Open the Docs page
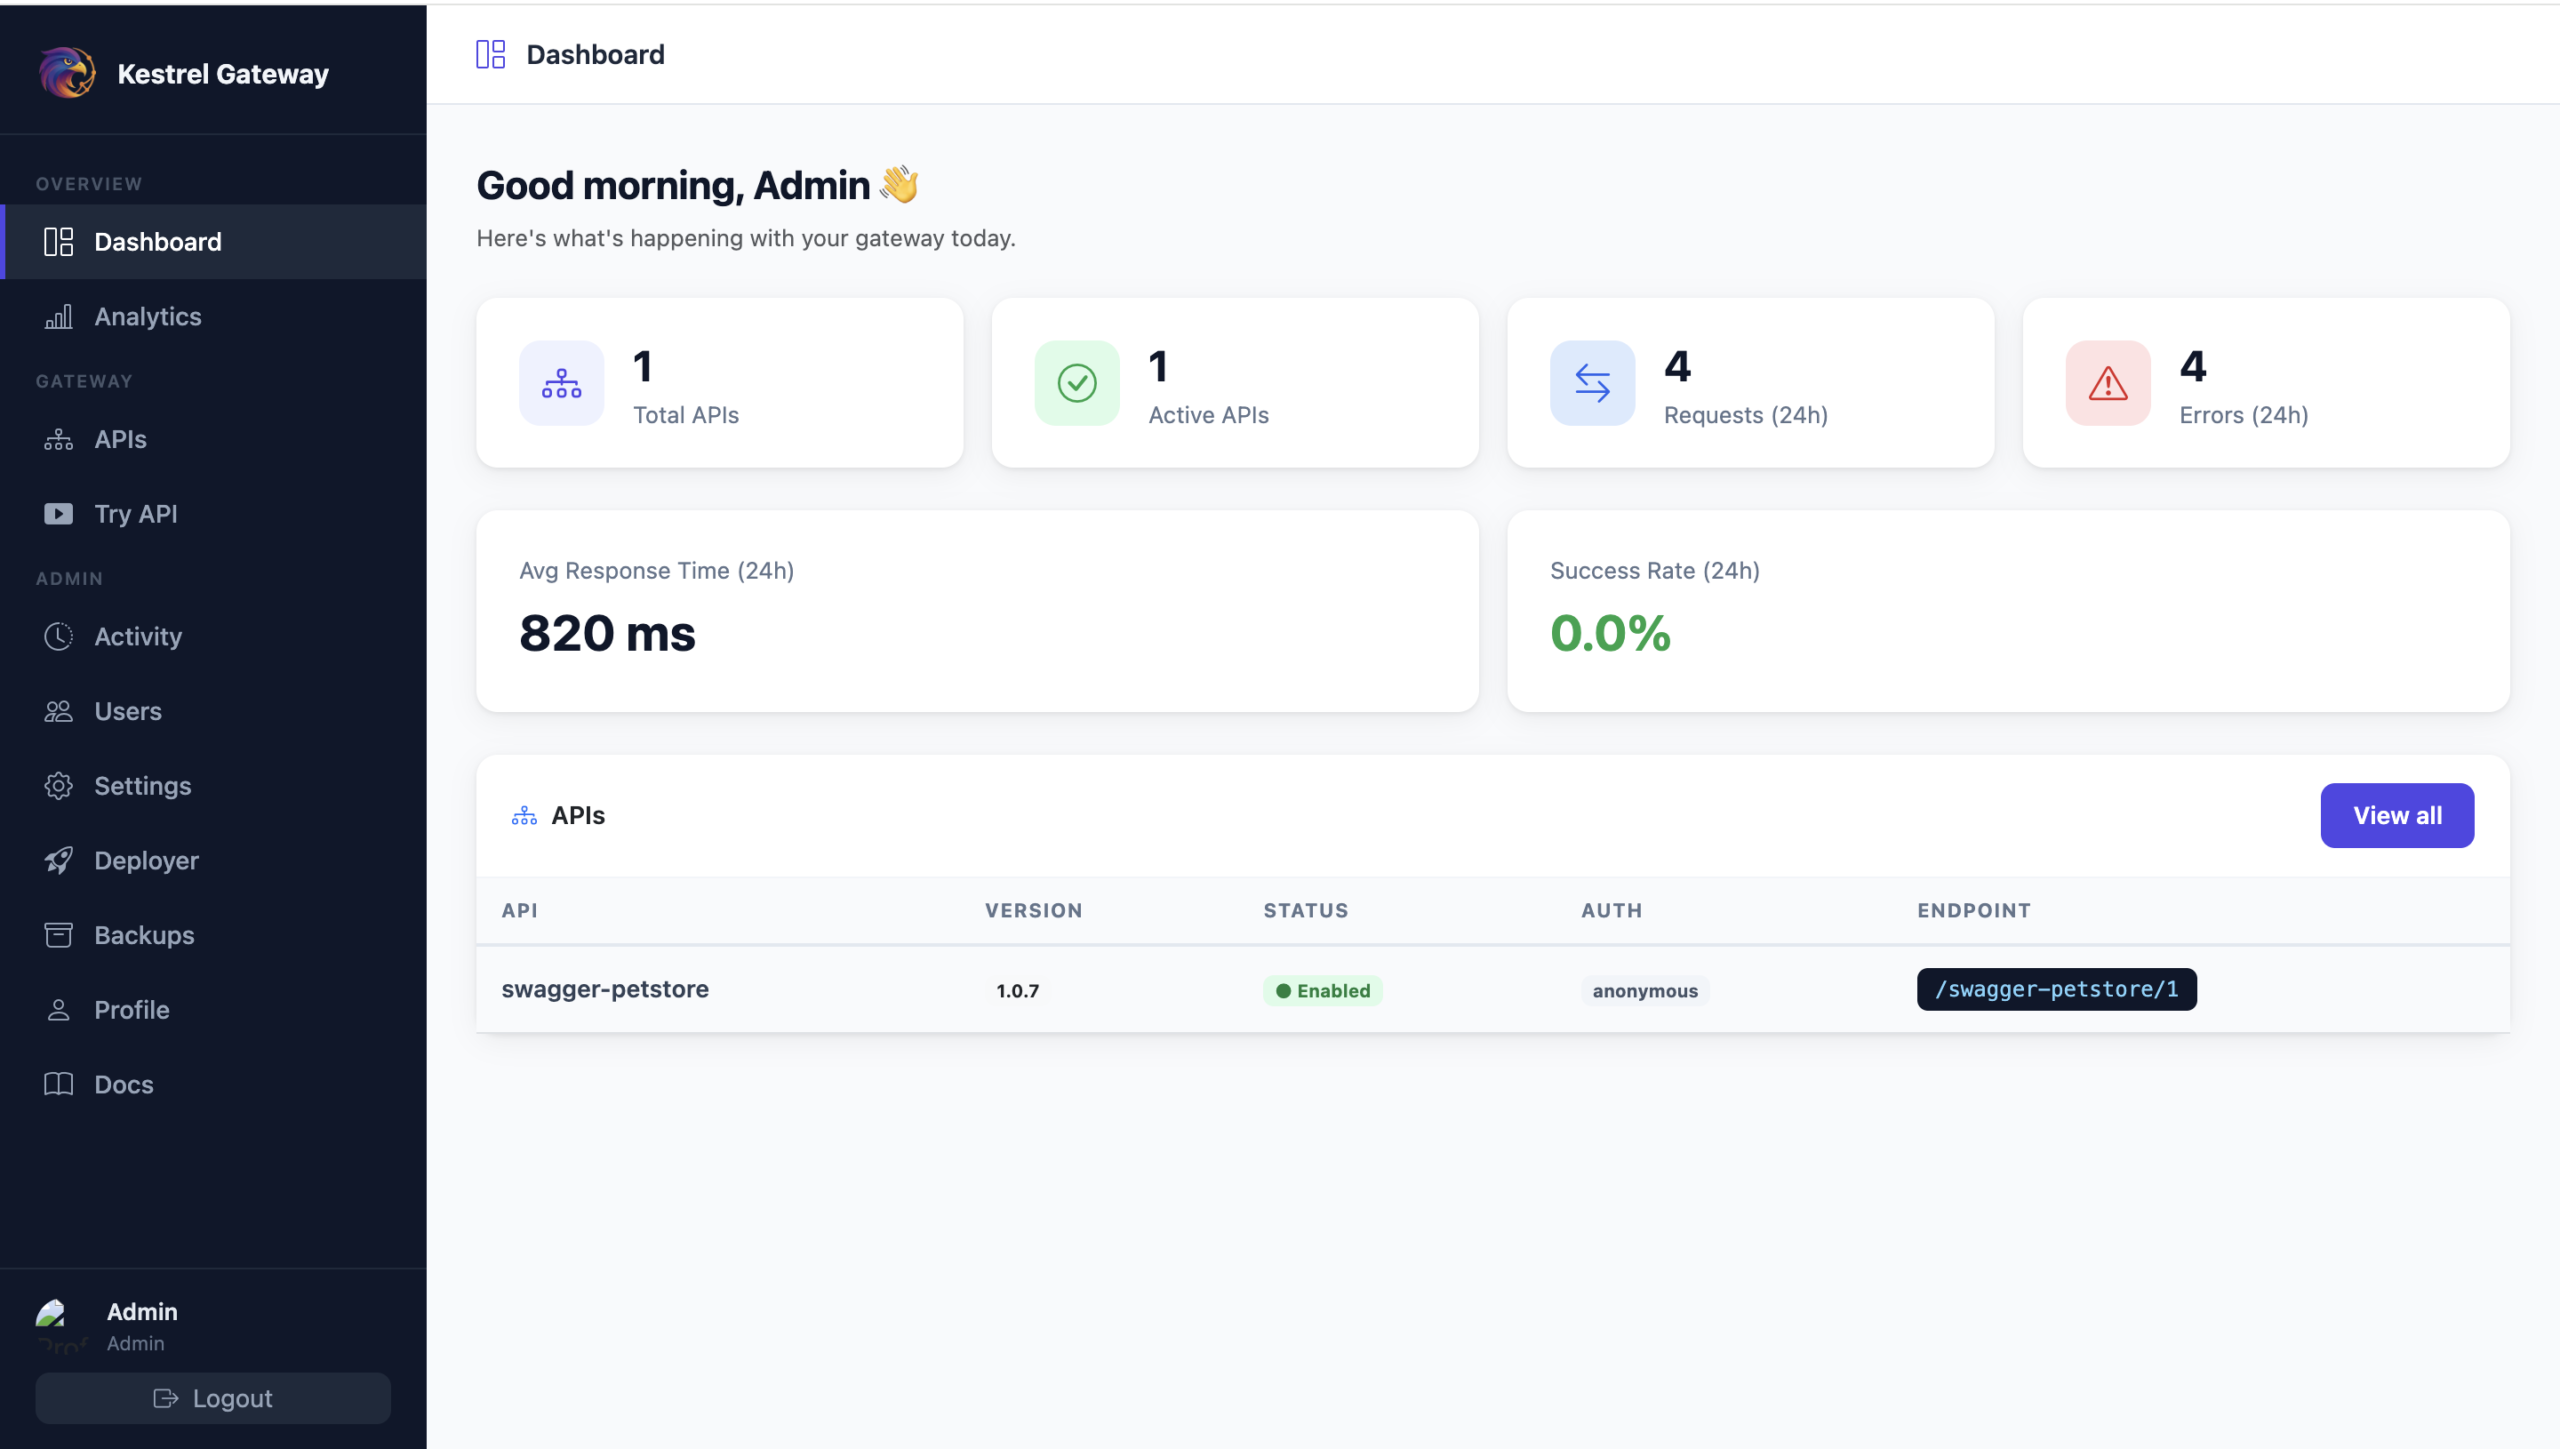Viewport: 2560px width, 1449px height. (214, 1085)
